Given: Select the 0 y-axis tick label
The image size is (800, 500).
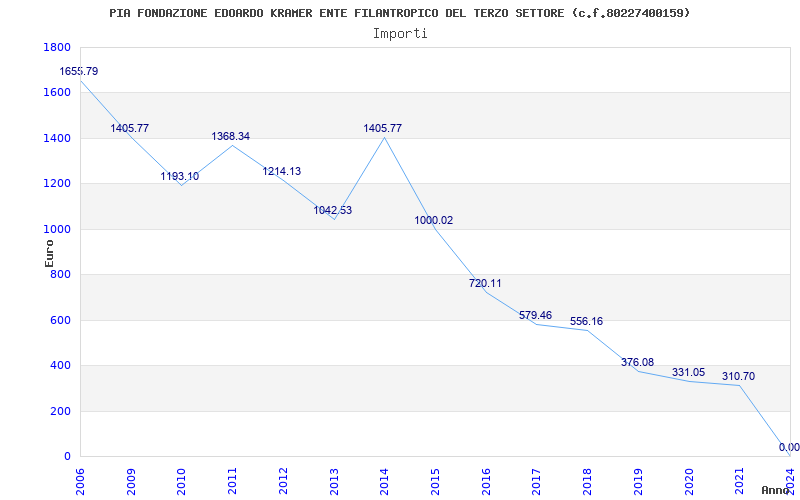Looking at the screenshot, I should (x=67, y=457).
